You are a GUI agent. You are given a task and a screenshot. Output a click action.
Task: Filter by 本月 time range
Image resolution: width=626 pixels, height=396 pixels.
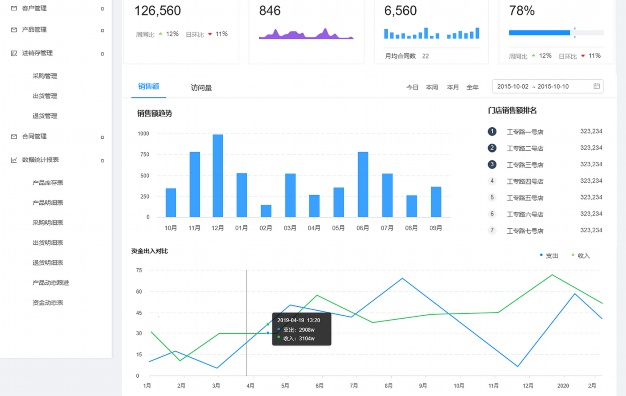[452, 87]
